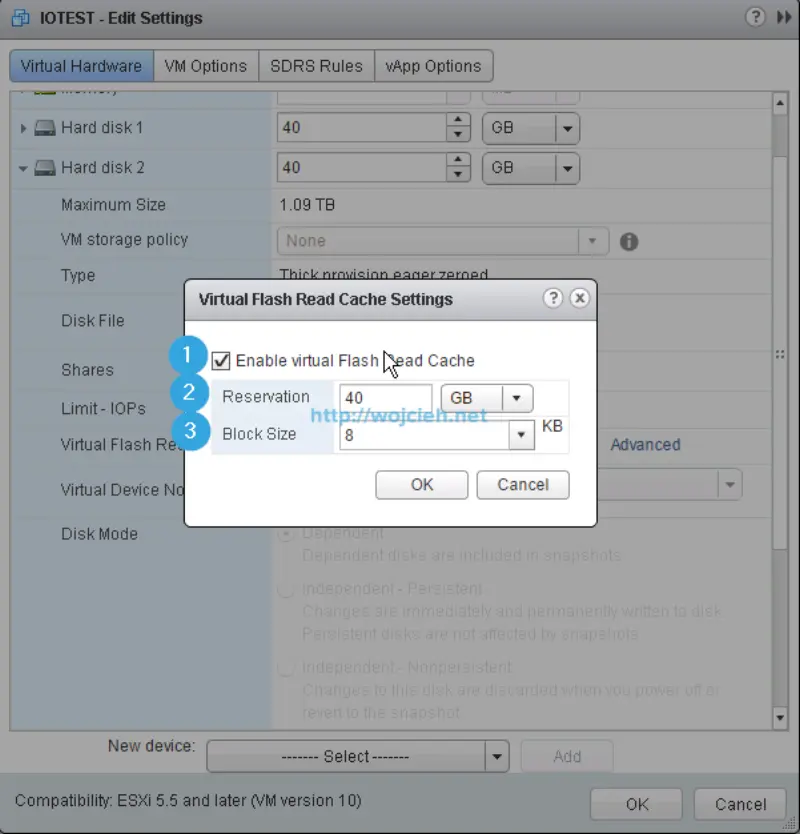Open the GB unit dropdown for Hard disk 1
The width and height of the screenshot is (800, 834).
pyautogui.click(x=565, y=128)
